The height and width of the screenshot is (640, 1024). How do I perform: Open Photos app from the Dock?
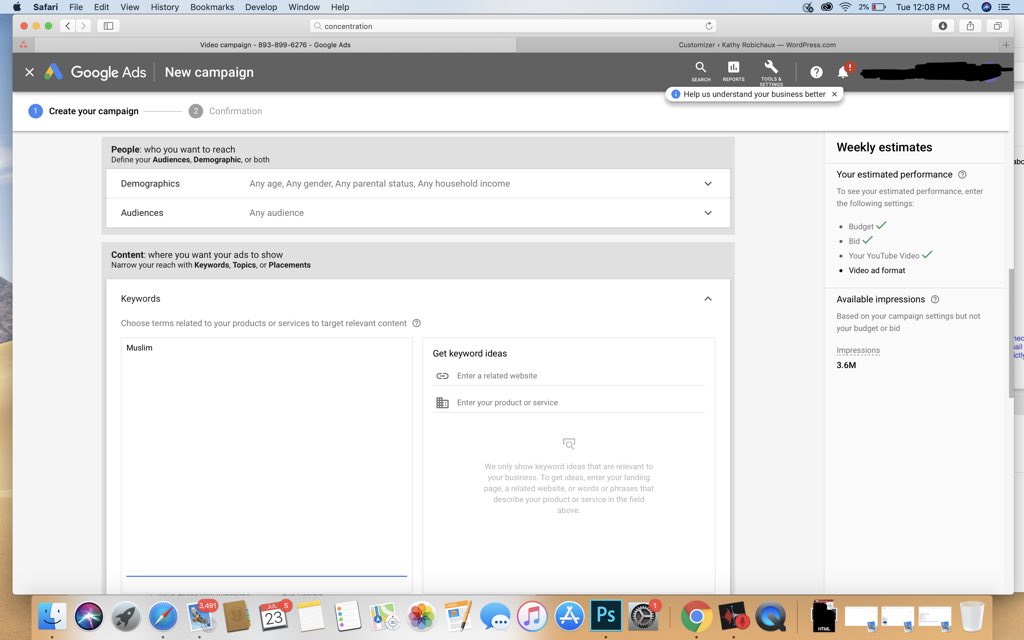[422, 616]
